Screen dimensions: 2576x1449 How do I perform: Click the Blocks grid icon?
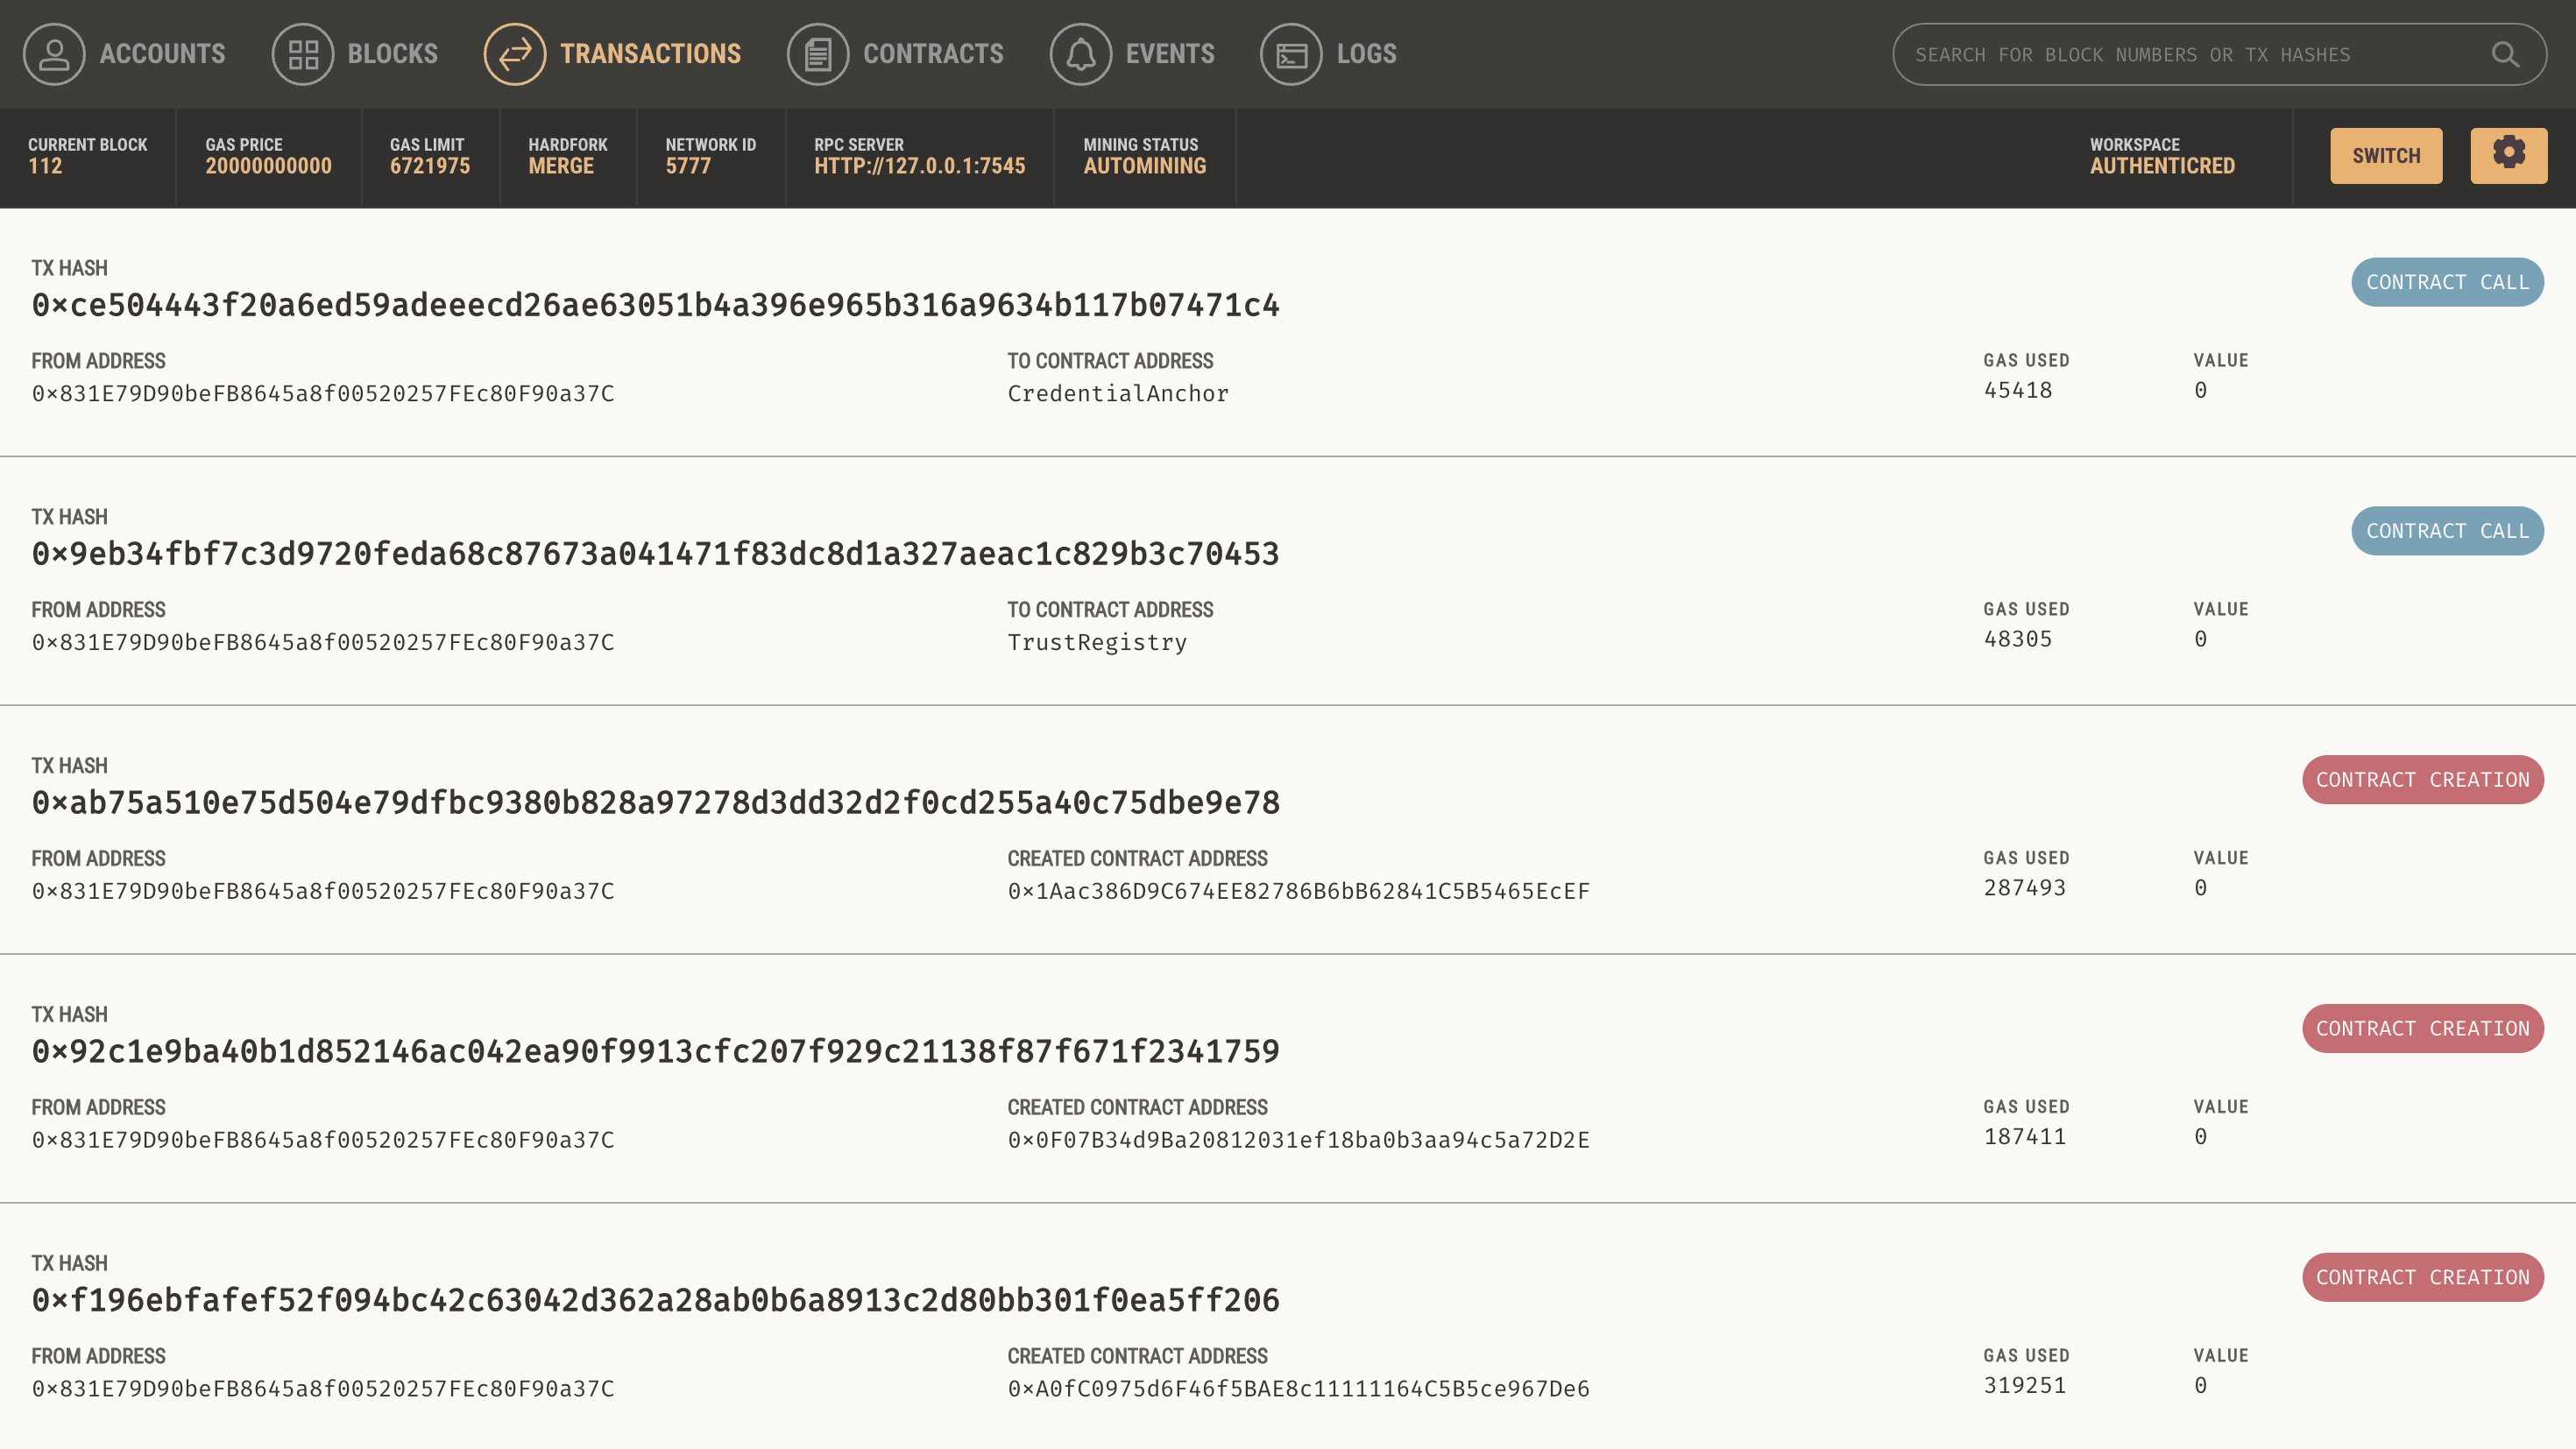303,54
